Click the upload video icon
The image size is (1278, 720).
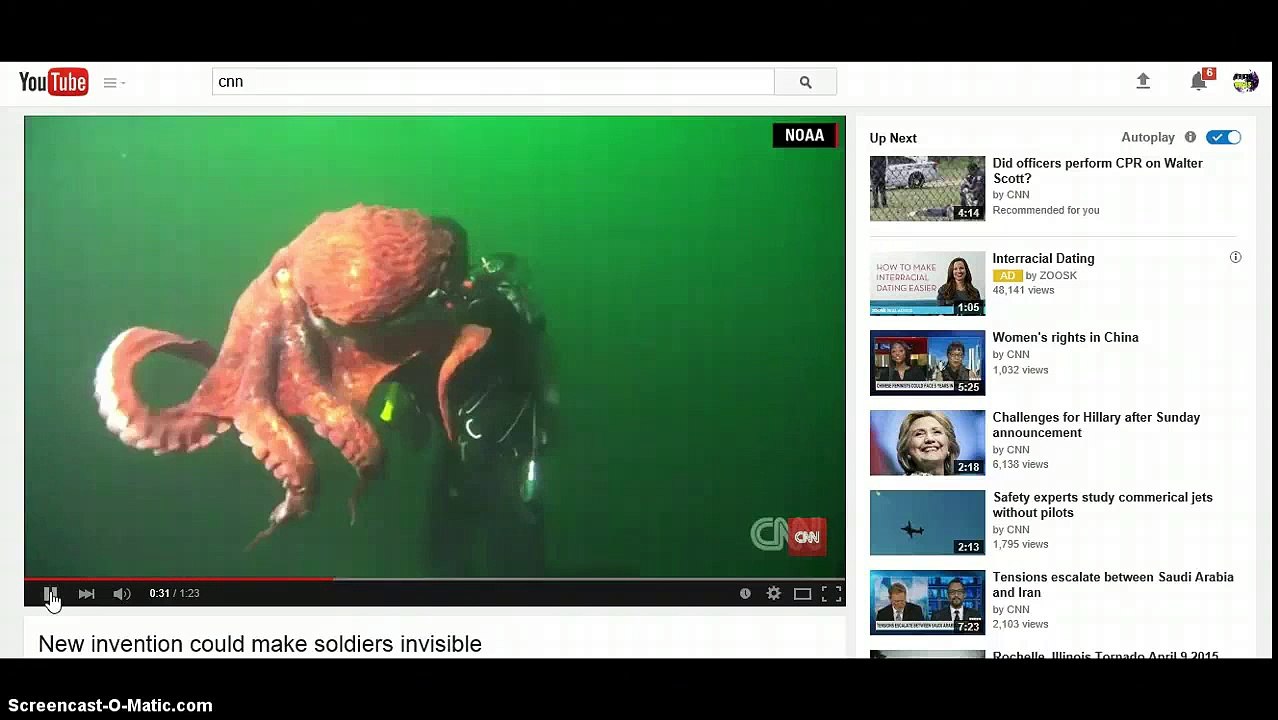(x=1143, y=82)
